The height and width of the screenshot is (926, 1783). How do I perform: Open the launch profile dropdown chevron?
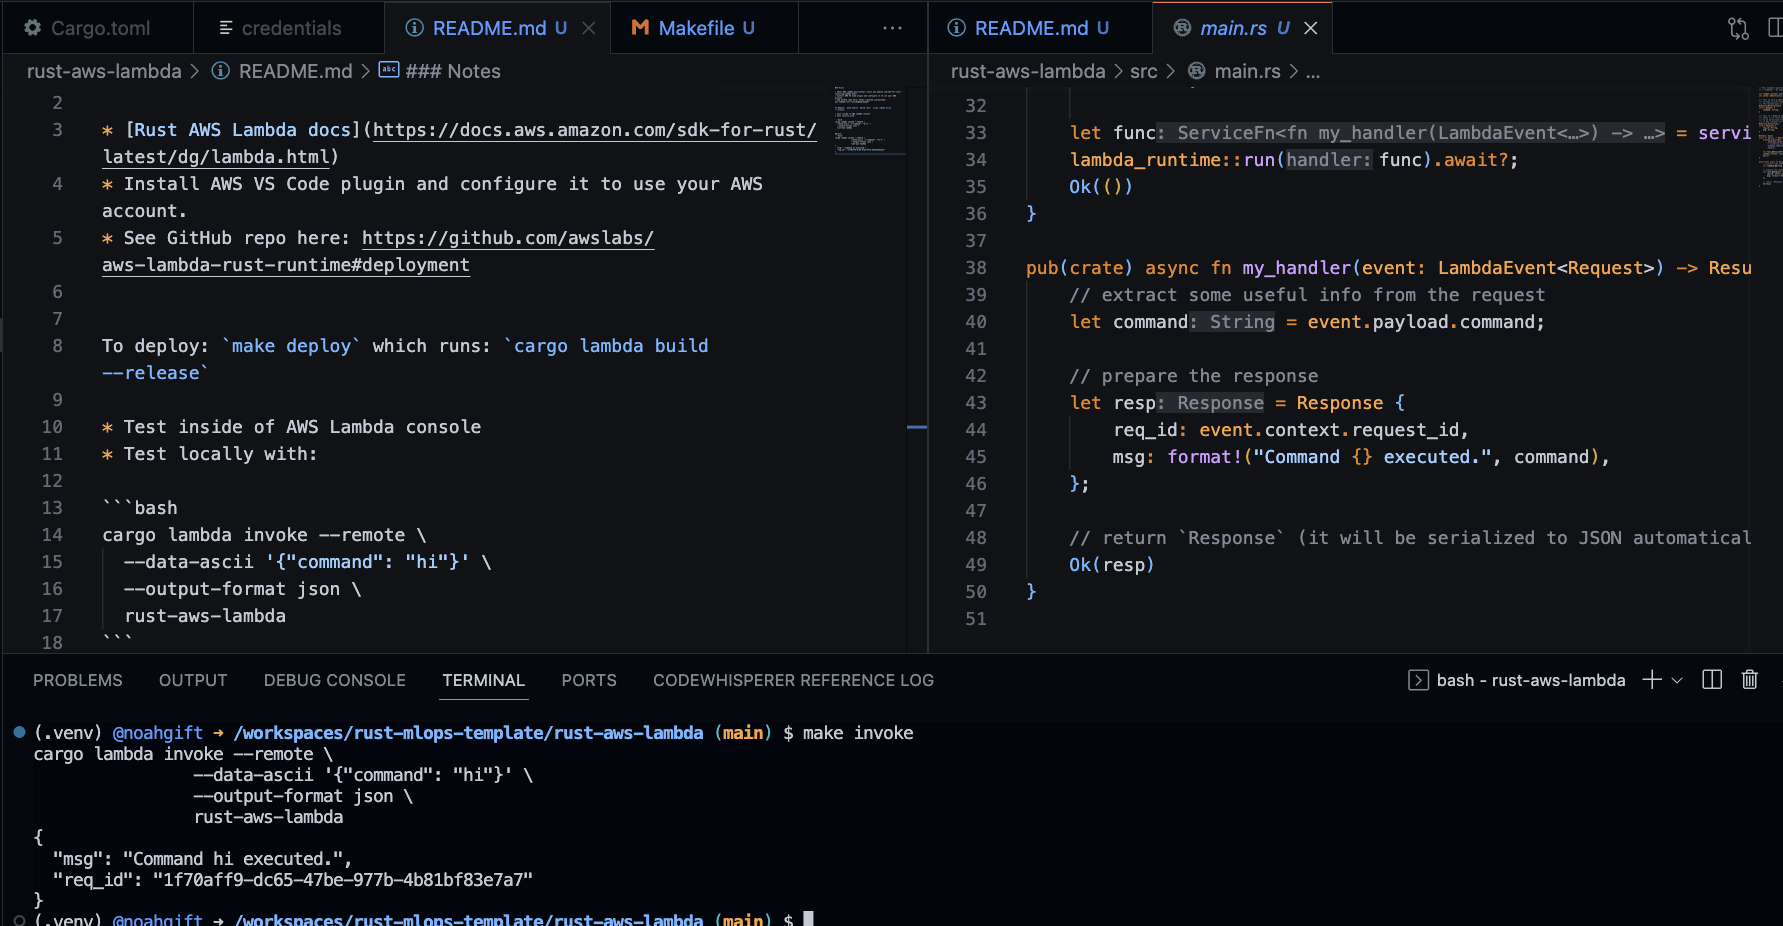coord(1677,680)
